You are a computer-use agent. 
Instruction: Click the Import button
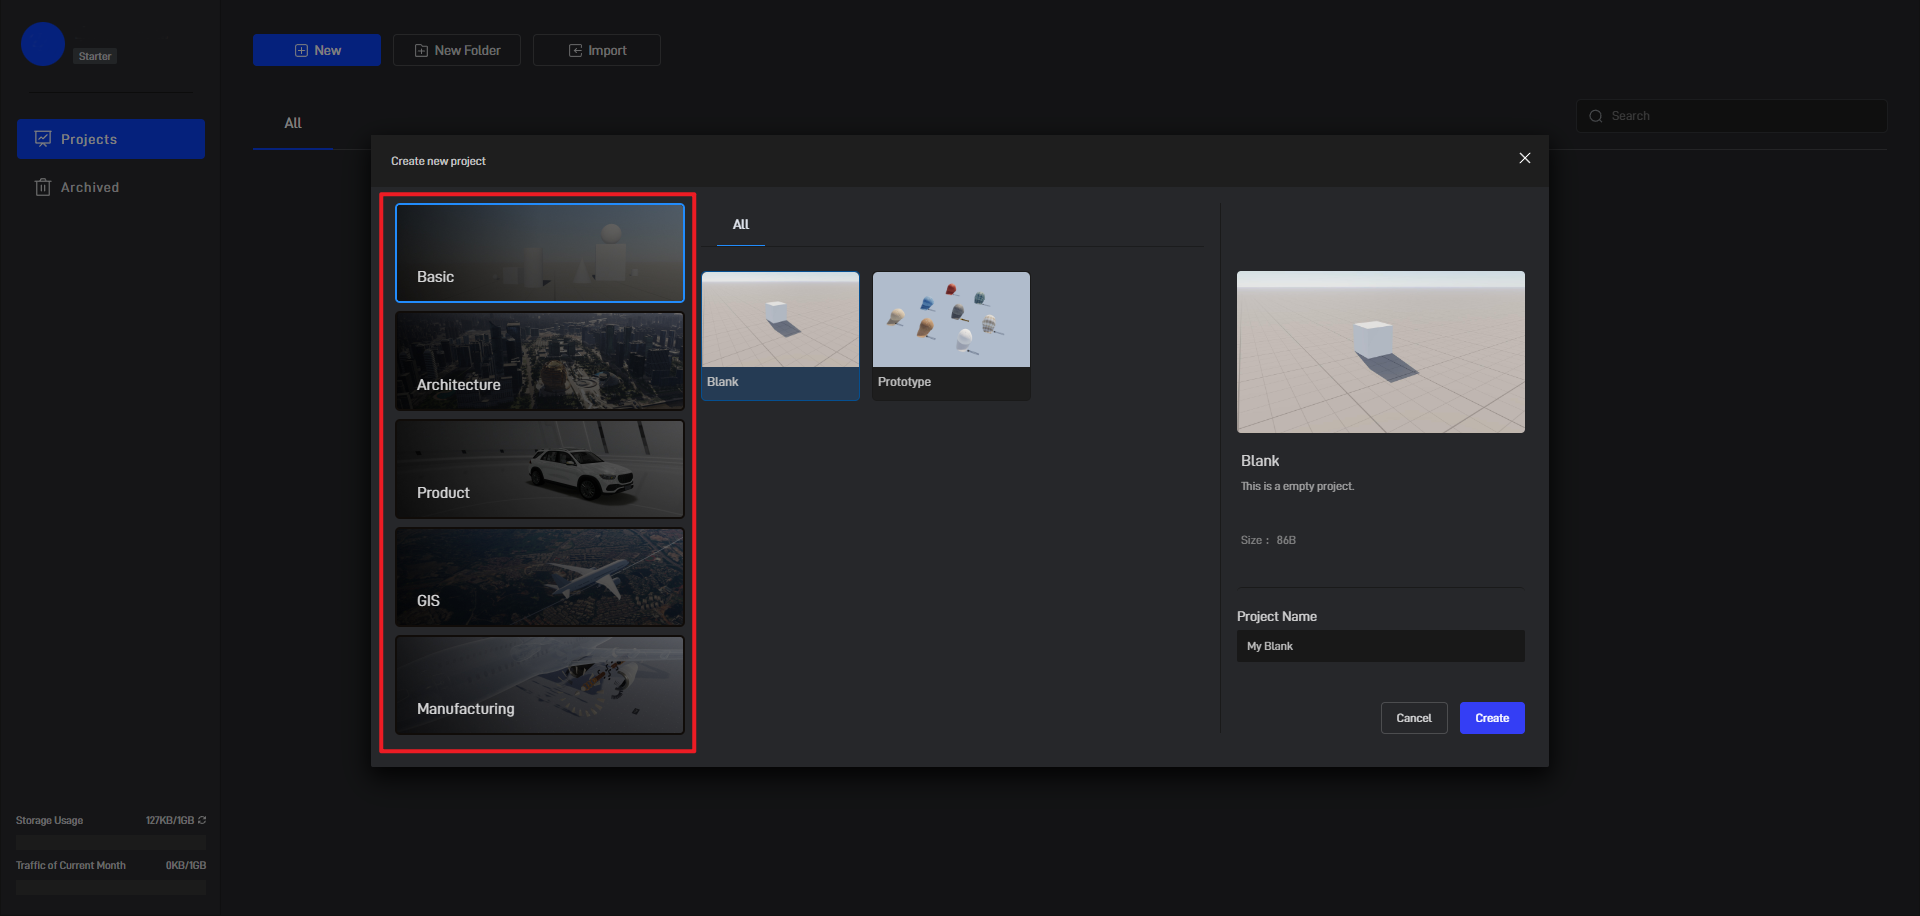click(x=597, y=50)
